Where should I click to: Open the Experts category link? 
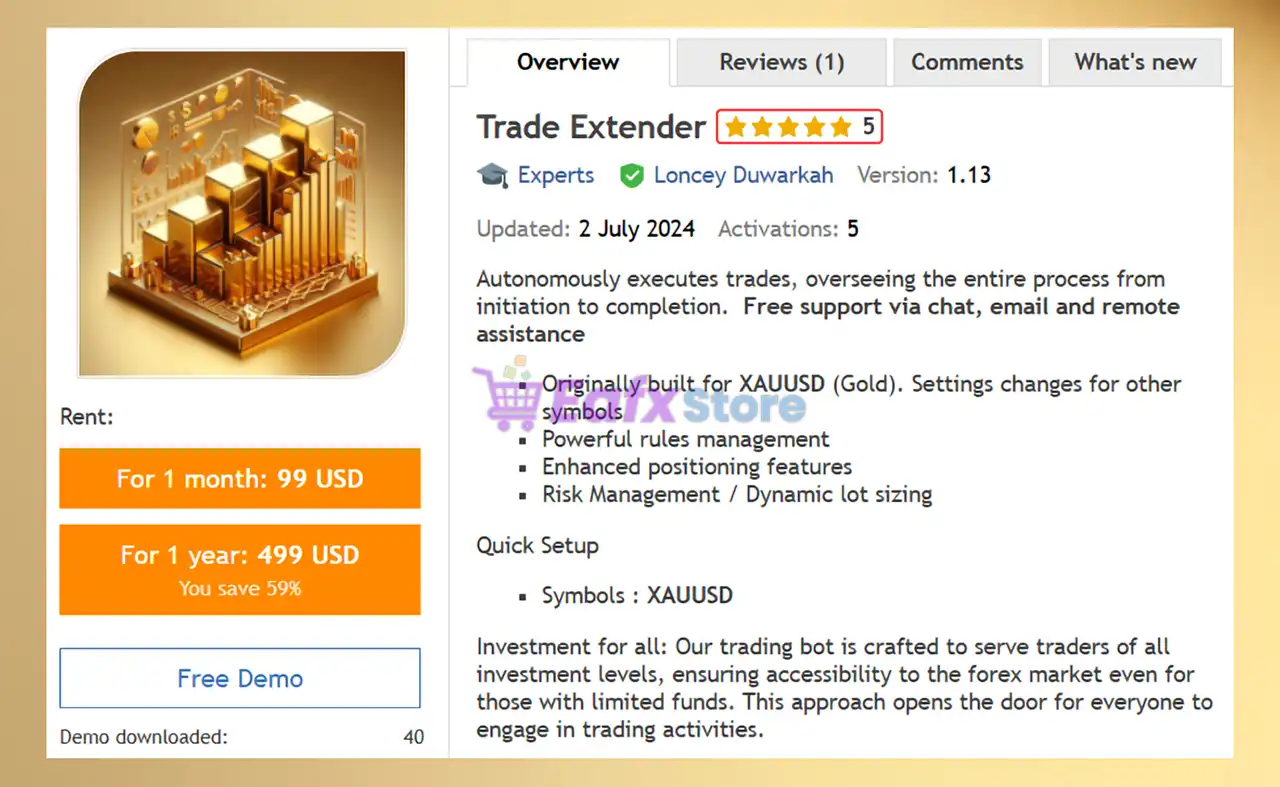(x=556, y=175)
